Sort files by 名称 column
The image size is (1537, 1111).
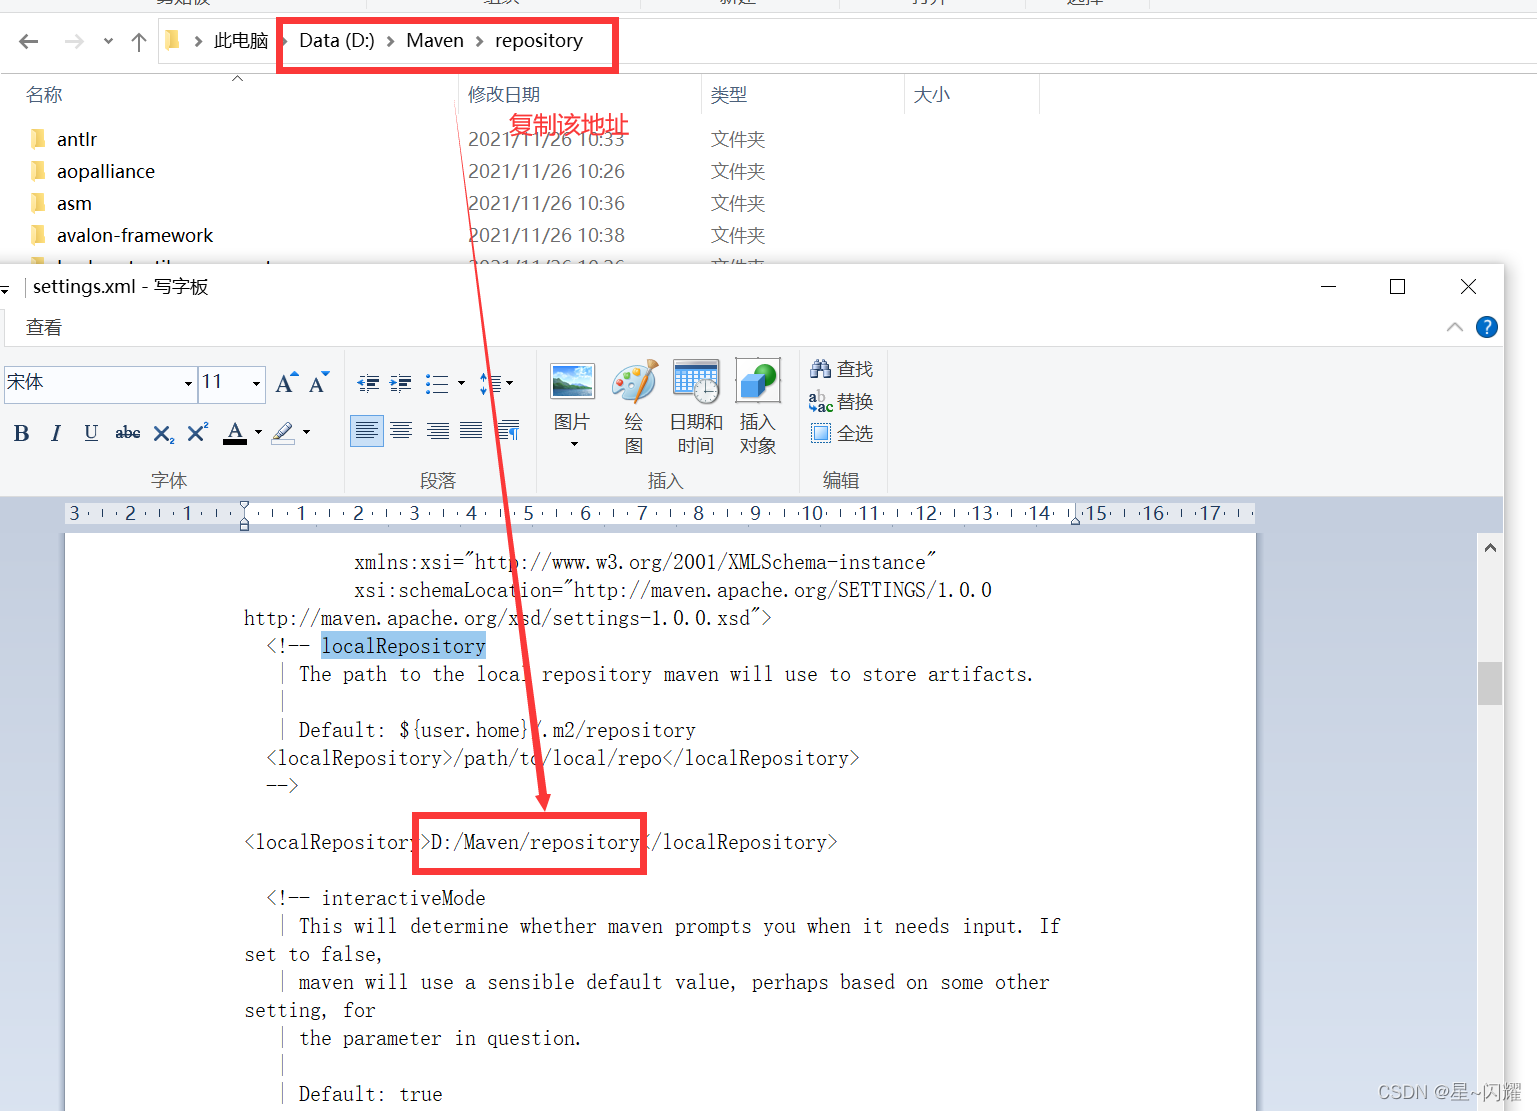coord(44,95)
